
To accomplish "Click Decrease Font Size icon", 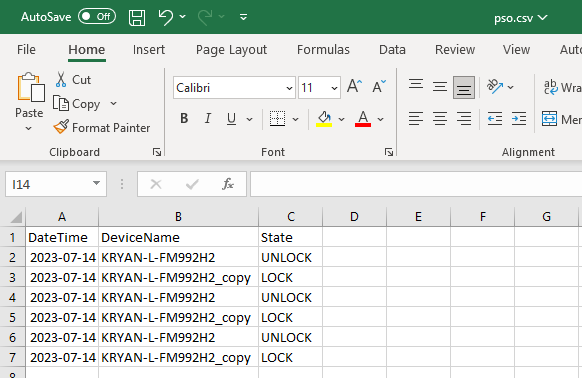I will (x=379, y=87).
